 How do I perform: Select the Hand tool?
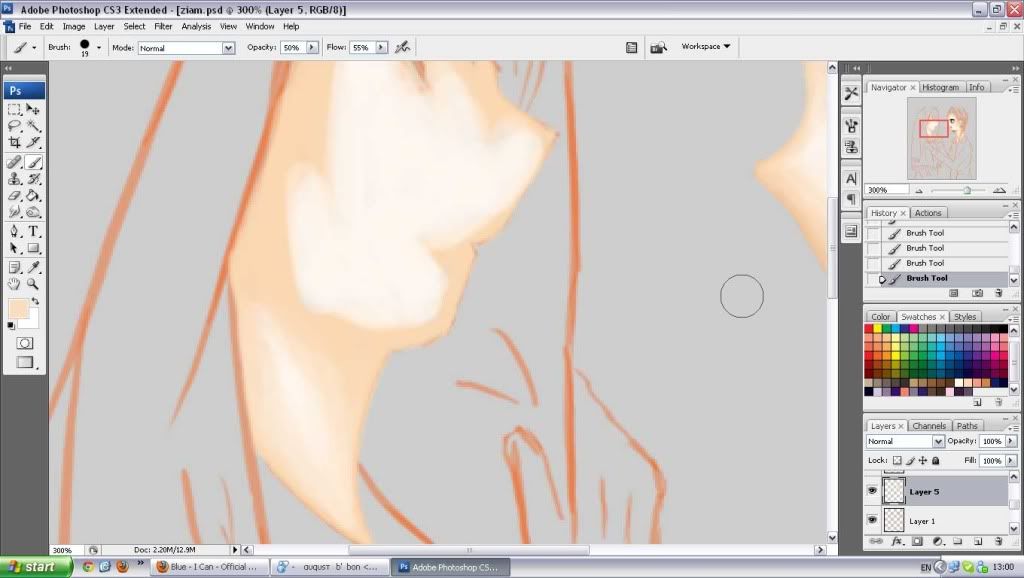pyautogui.click(x=14, y=284)
